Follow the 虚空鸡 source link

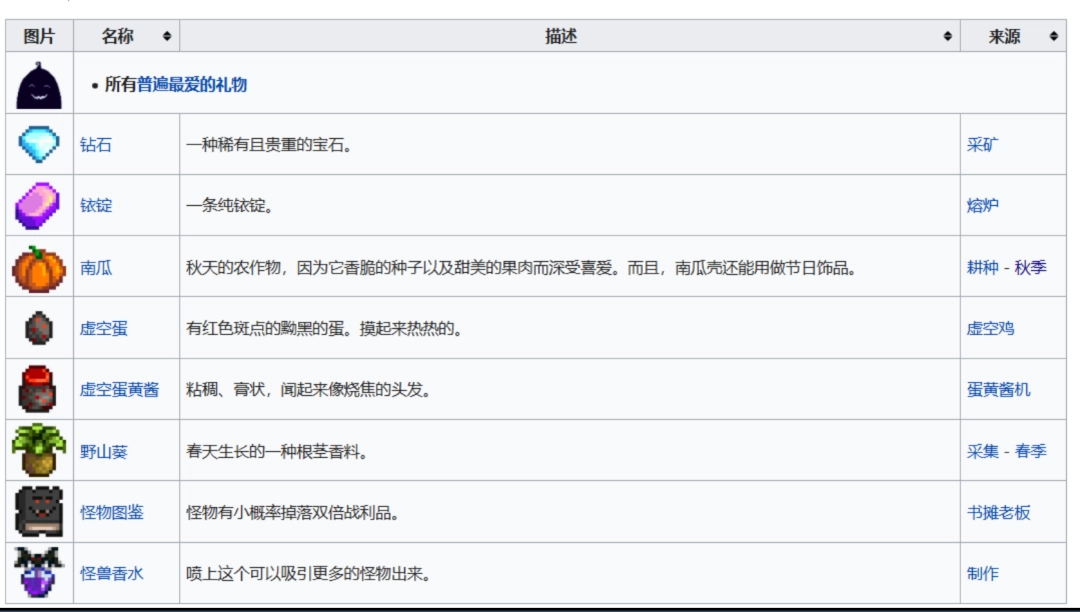pos(990,328)
